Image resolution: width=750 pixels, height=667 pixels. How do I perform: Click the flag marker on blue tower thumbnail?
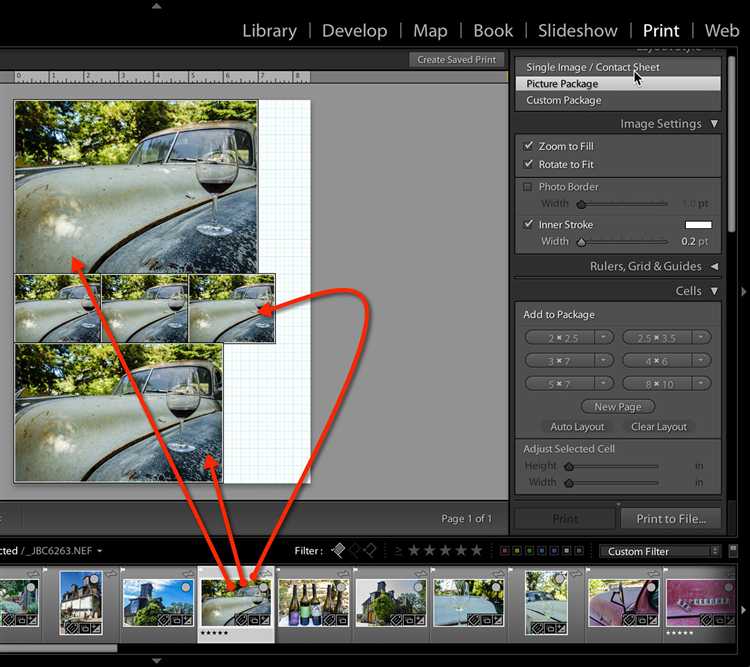pyautogui.click(x=123, y=570)
